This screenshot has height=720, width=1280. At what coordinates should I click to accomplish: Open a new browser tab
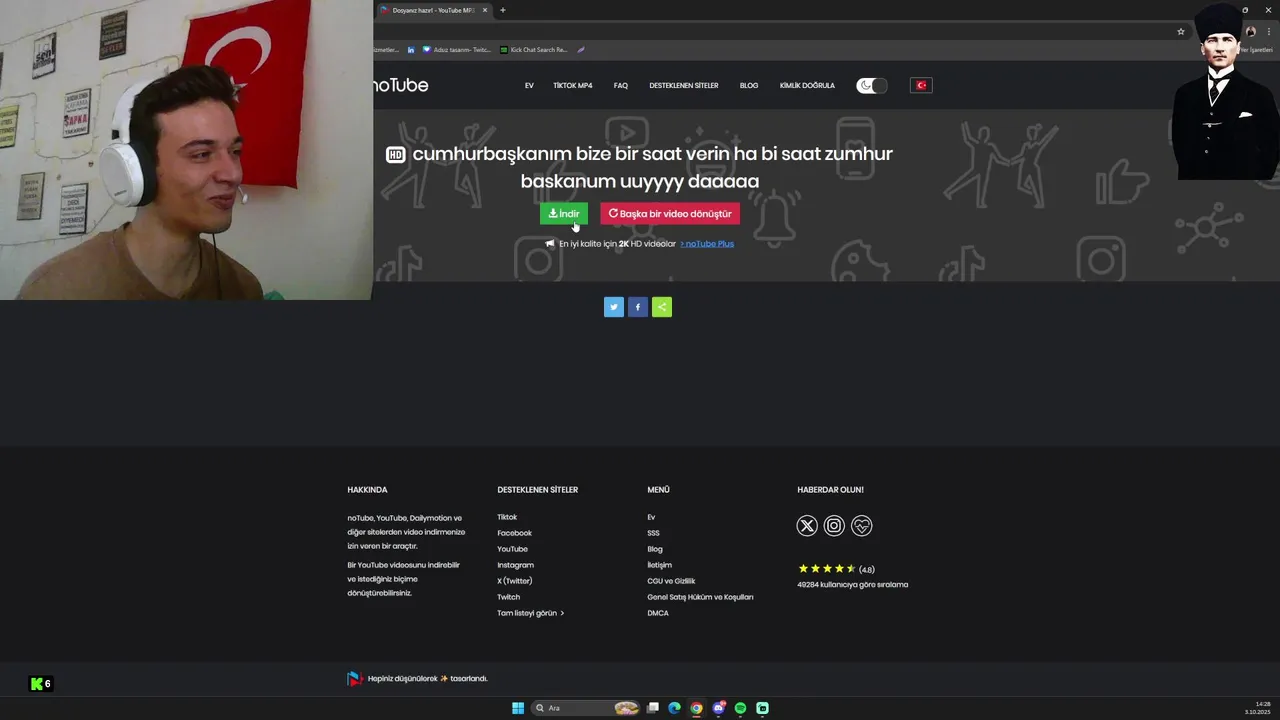(x=503, y=10)
